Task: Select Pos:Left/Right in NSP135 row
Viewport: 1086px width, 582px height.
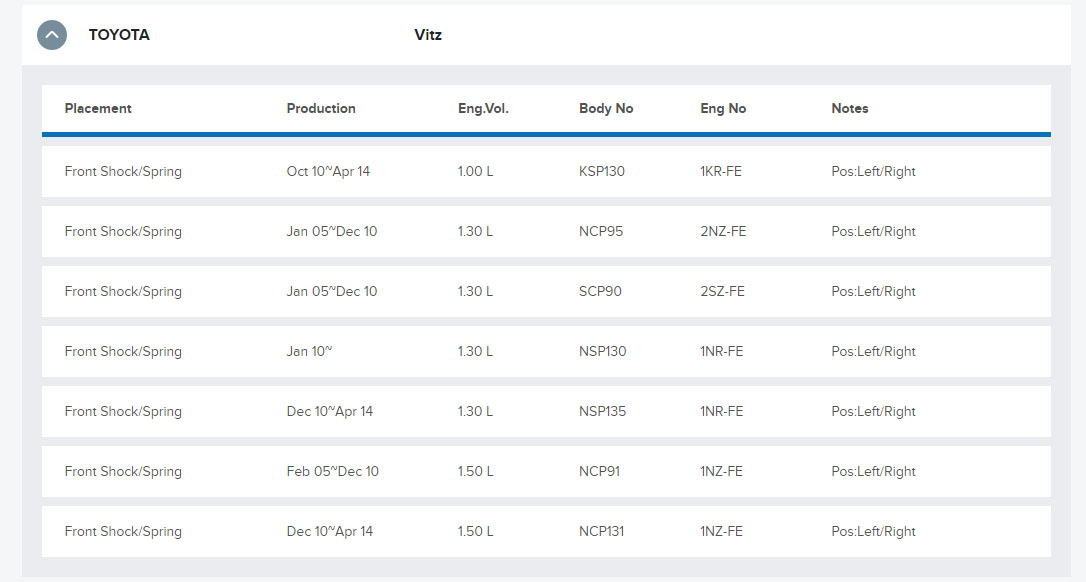Action: [873, 412]
